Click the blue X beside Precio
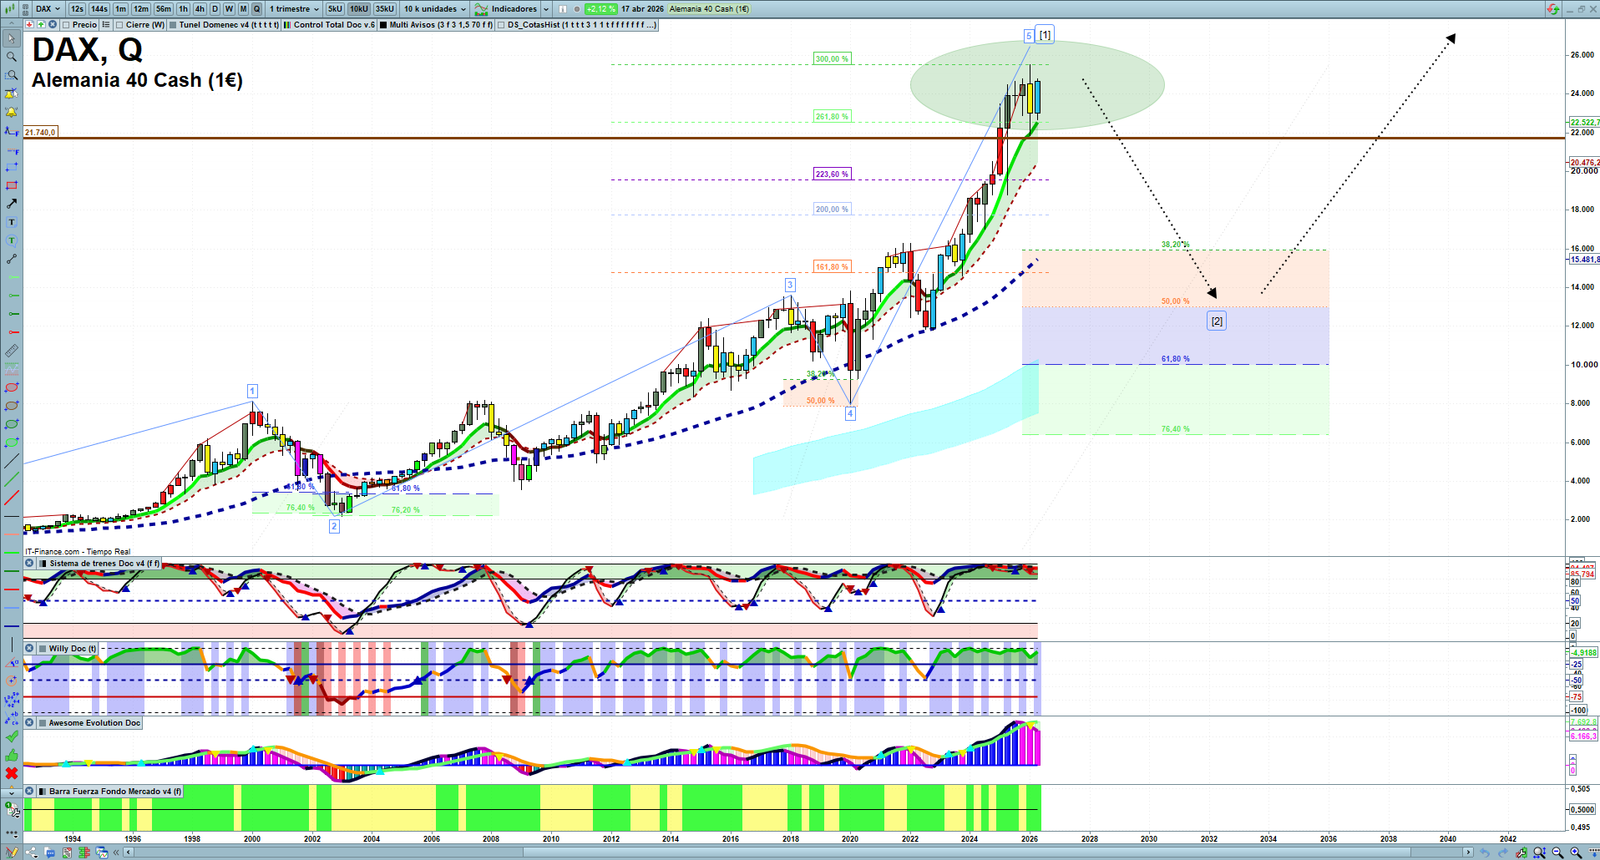1600x860 pixels. (x=52, y=25)
